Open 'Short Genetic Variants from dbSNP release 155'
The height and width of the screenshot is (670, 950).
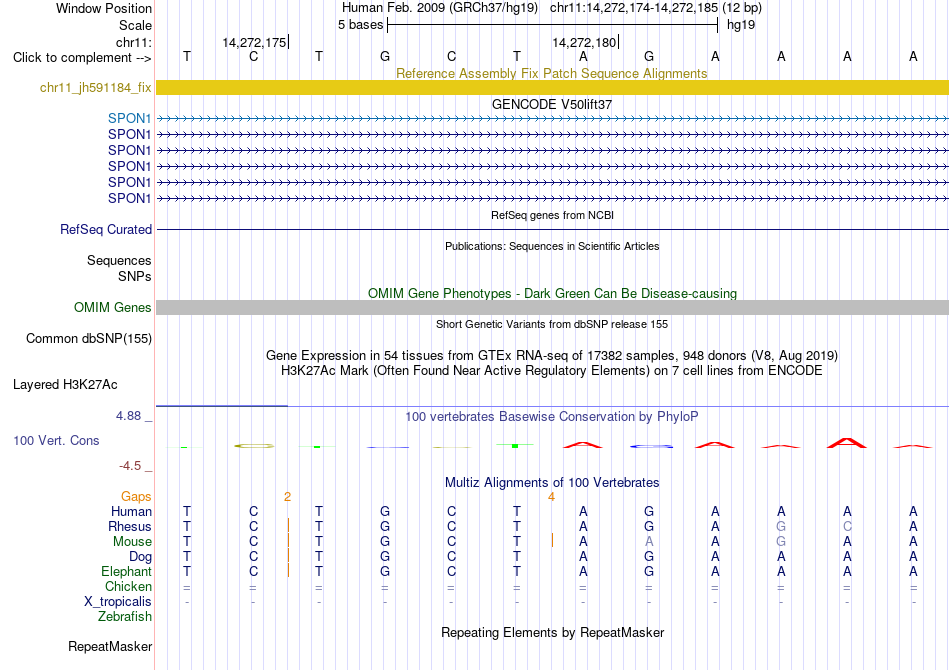point(552,324)
